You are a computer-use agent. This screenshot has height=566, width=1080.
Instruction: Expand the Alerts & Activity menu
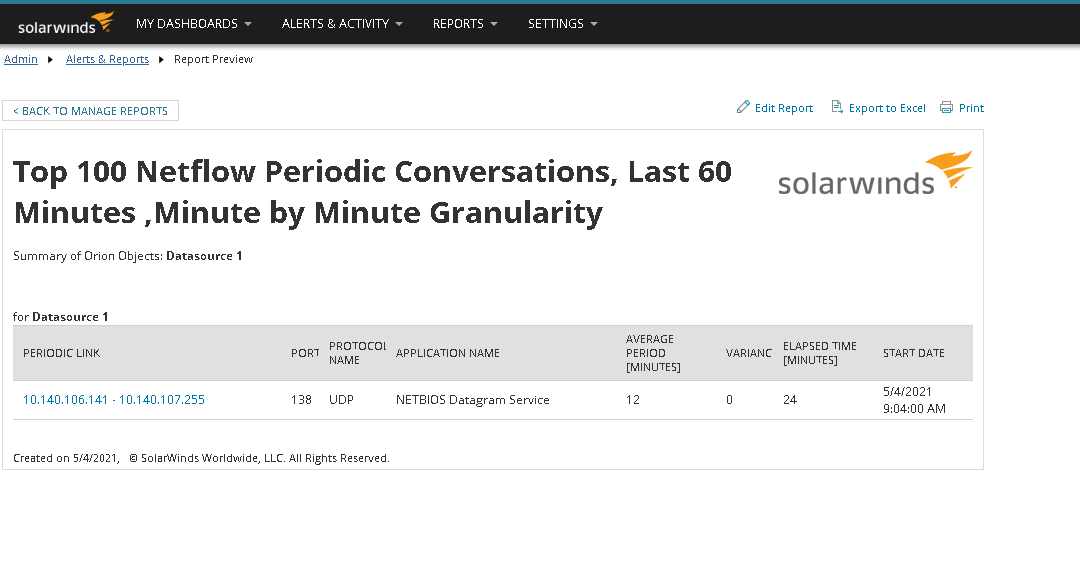click(x=342, y=23)
